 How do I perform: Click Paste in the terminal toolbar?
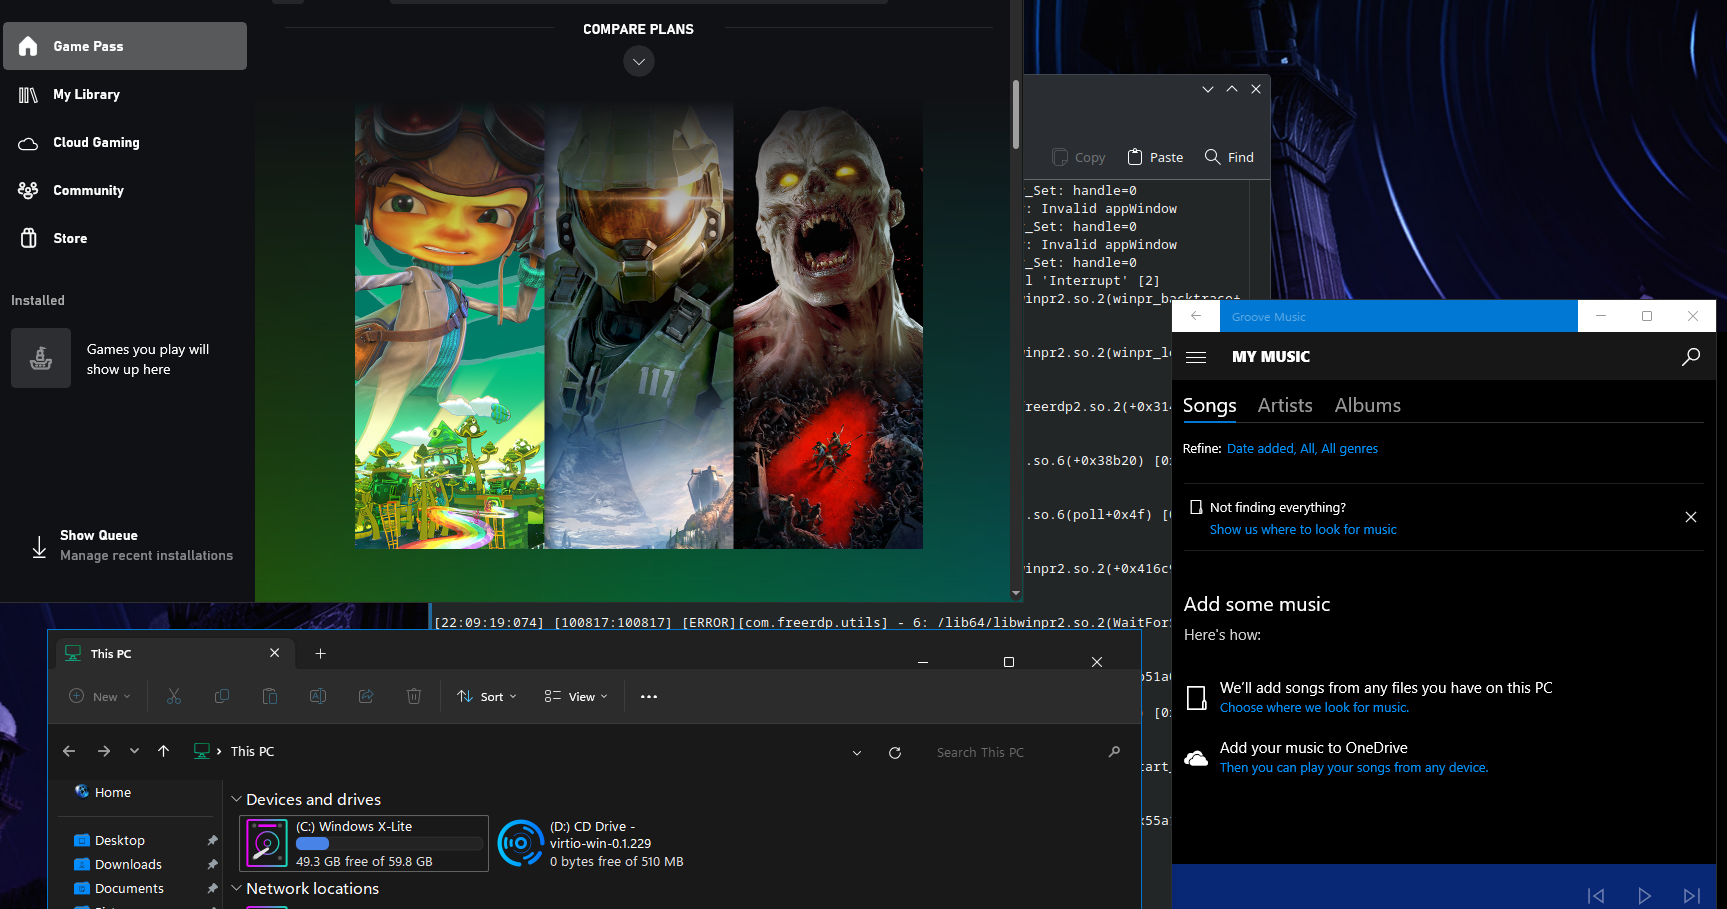tap(1155, 157)
